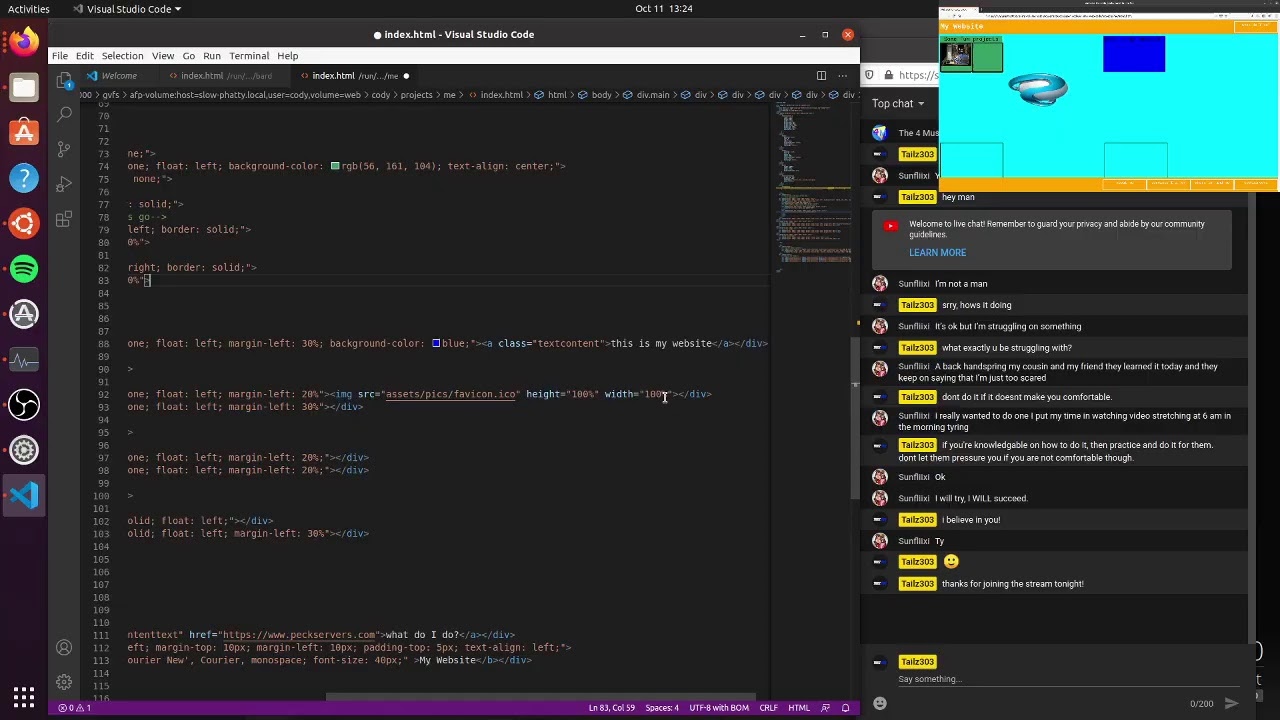The width and height of the screenshot is (1280, 720).
Task: Open the View menu
Action: pos(163,56)
